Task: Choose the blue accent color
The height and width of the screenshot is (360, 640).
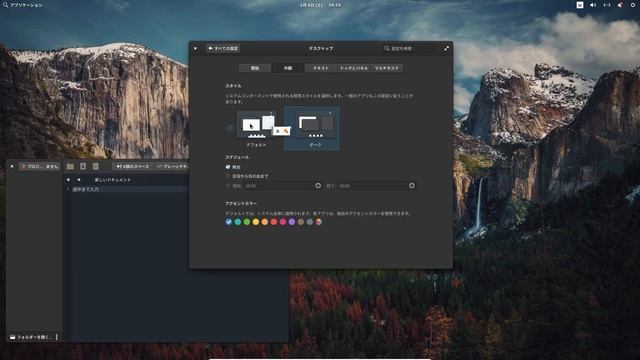Action: [229, 222]
